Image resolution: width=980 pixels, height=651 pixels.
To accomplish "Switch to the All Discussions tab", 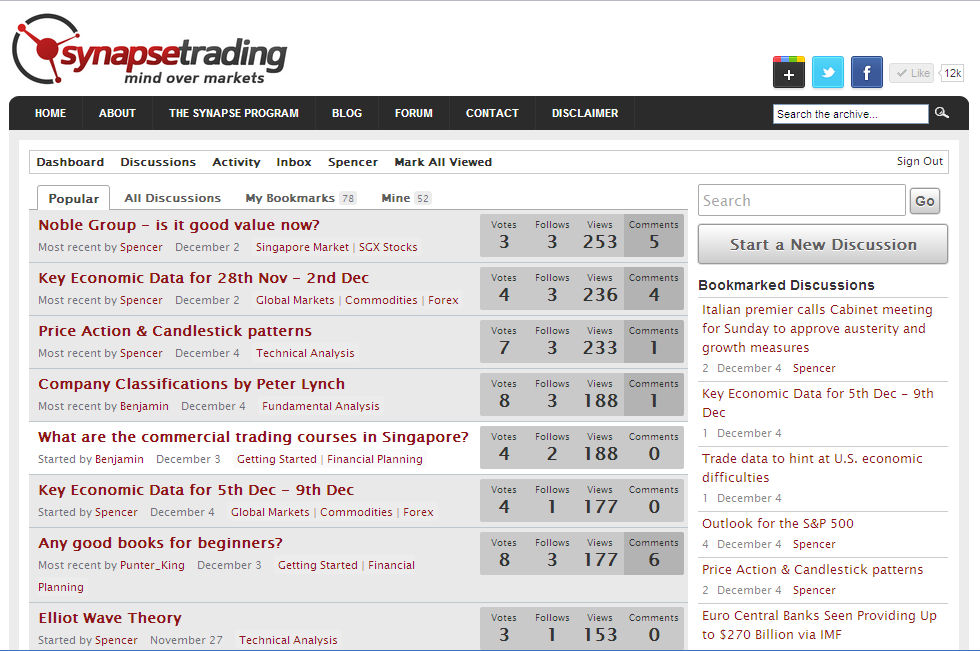I will pyautogui.click(x=172, y=198).
